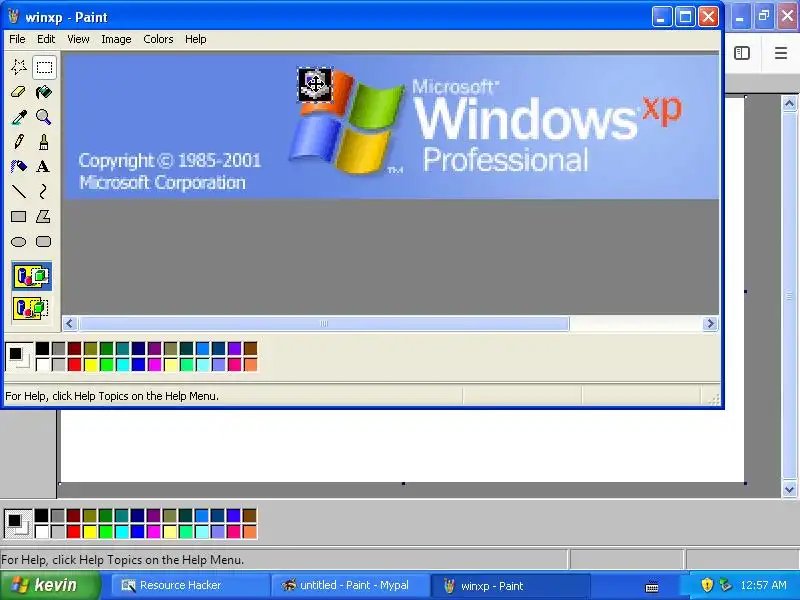
Task: Click the foreground/background color indicator in winxp Paint
Action: [19, 356]
